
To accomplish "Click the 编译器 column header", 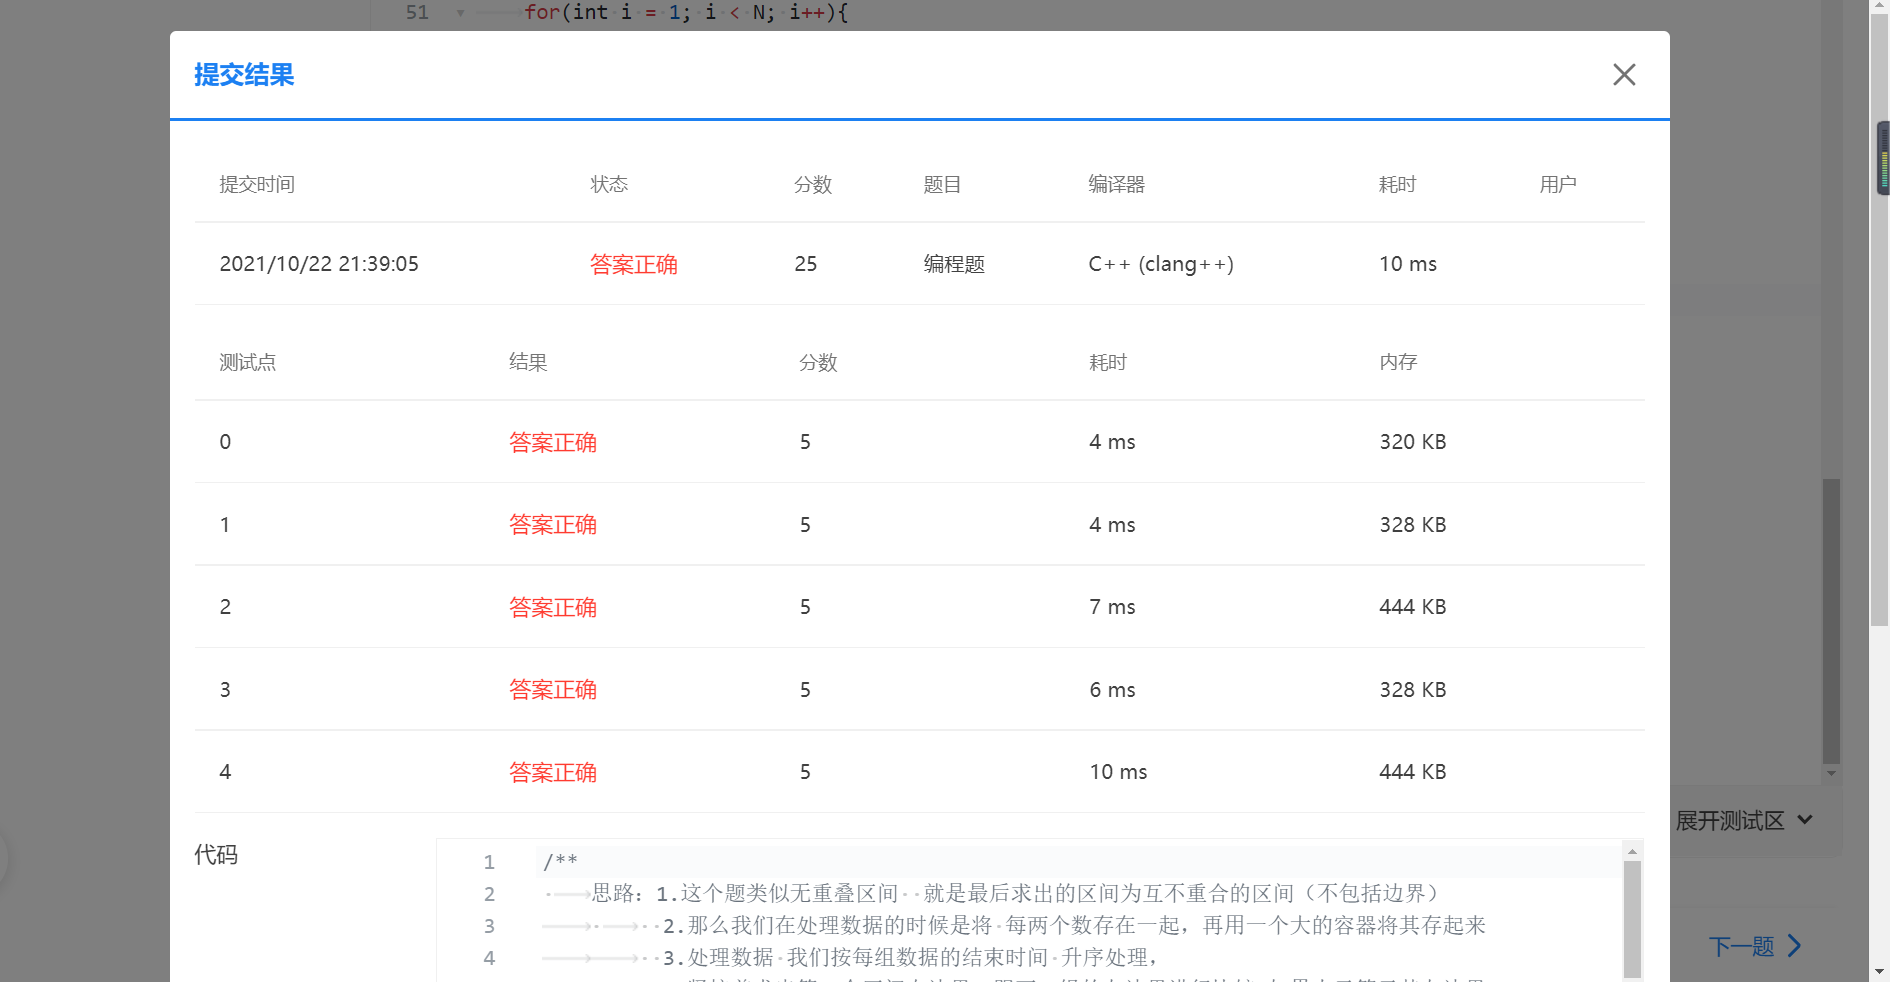I will tap(1116, 184).
